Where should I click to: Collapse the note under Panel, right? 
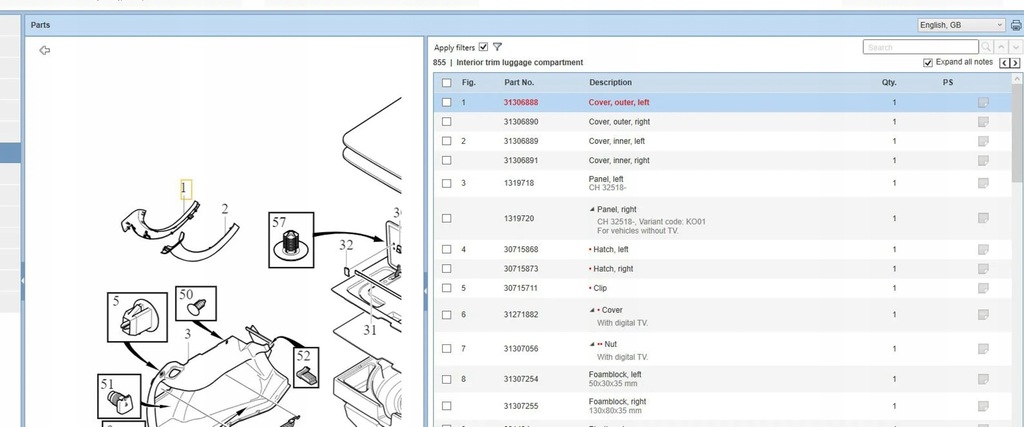[x=592, y=209]
